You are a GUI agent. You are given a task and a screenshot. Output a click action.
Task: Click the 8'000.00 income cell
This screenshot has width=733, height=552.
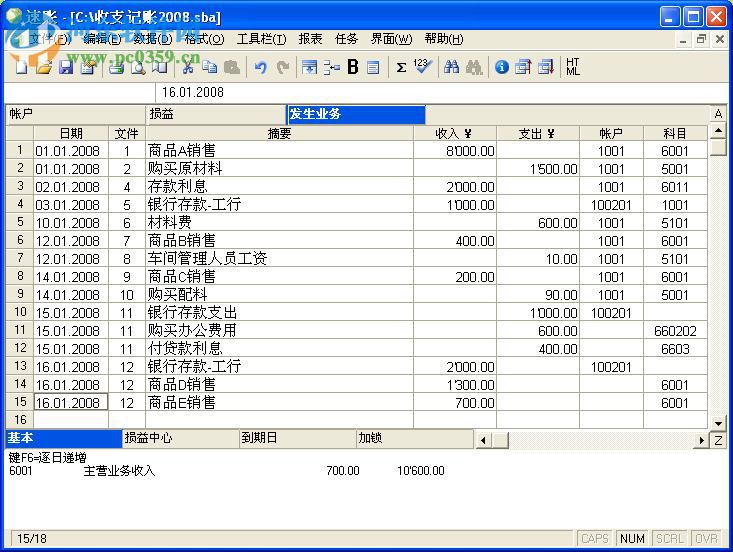pyautogui.click(x=455, y=151)
